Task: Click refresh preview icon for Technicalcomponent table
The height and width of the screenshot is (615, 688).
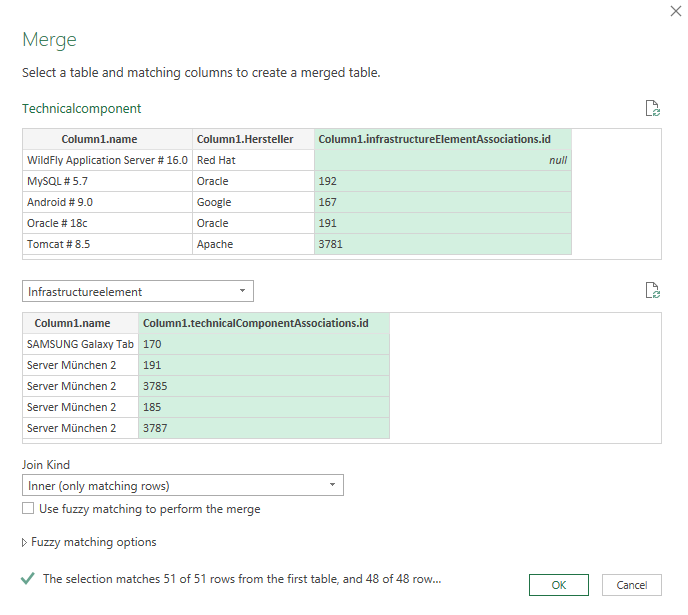Action: 653,108
